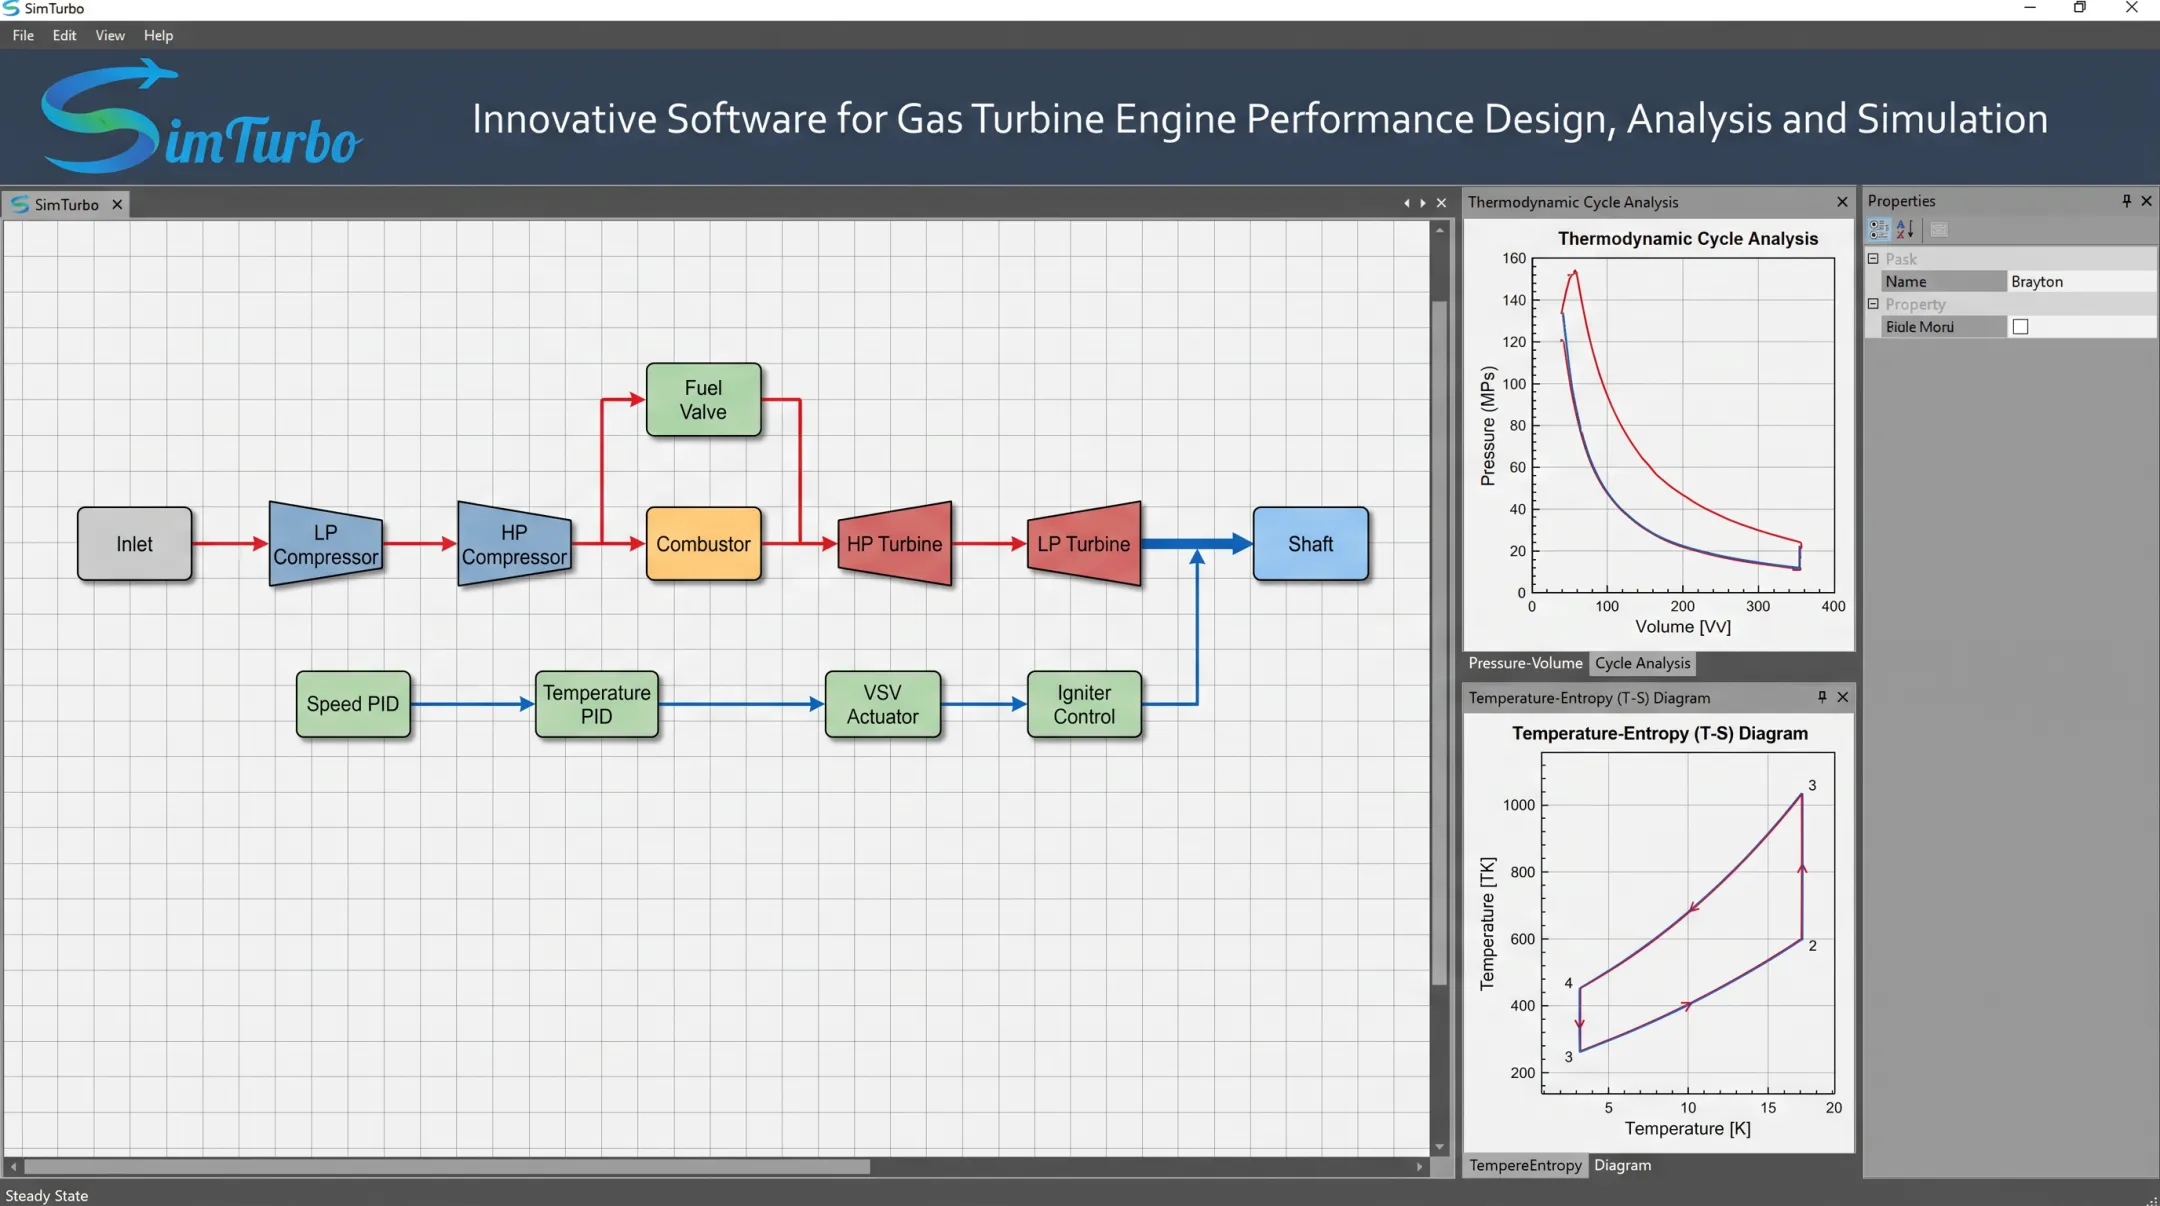2160x1206 pixels.
Task: Collapse the Property group section
Action: pyautogui.click(x=1873, y=304)
